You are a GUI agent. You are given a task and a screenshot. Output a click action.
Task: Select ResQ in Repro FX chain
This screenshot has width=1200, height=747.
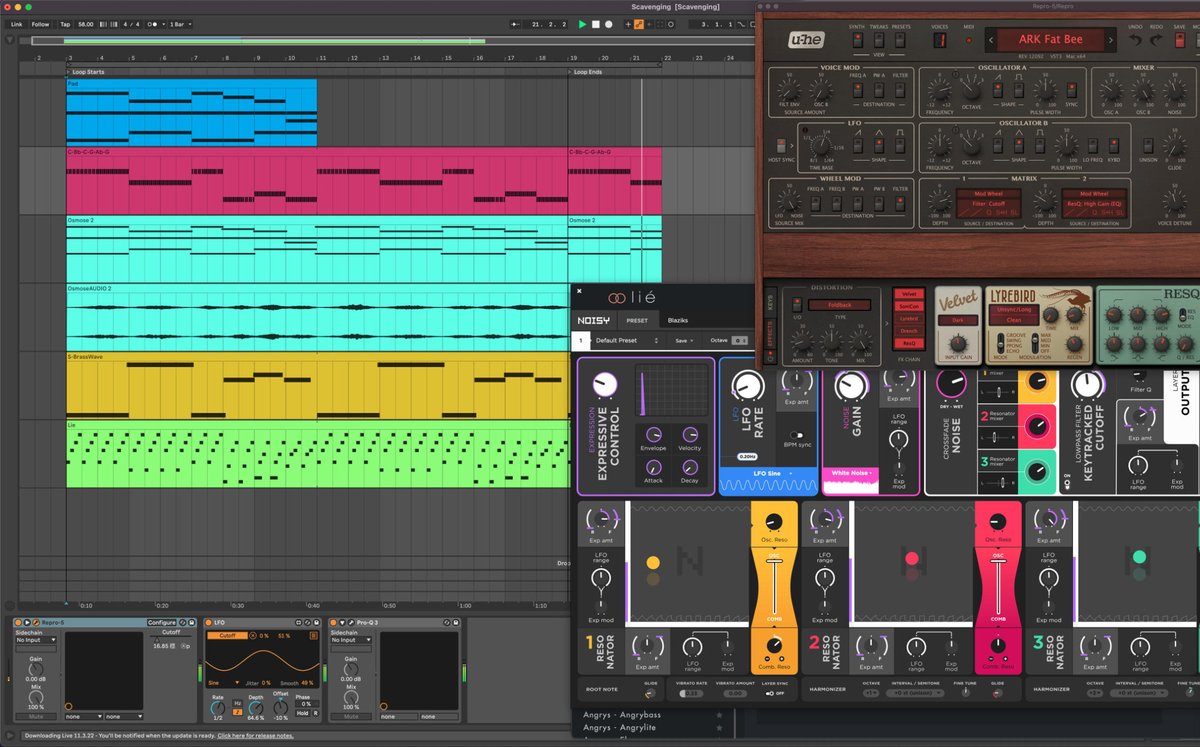click(909, 343)
